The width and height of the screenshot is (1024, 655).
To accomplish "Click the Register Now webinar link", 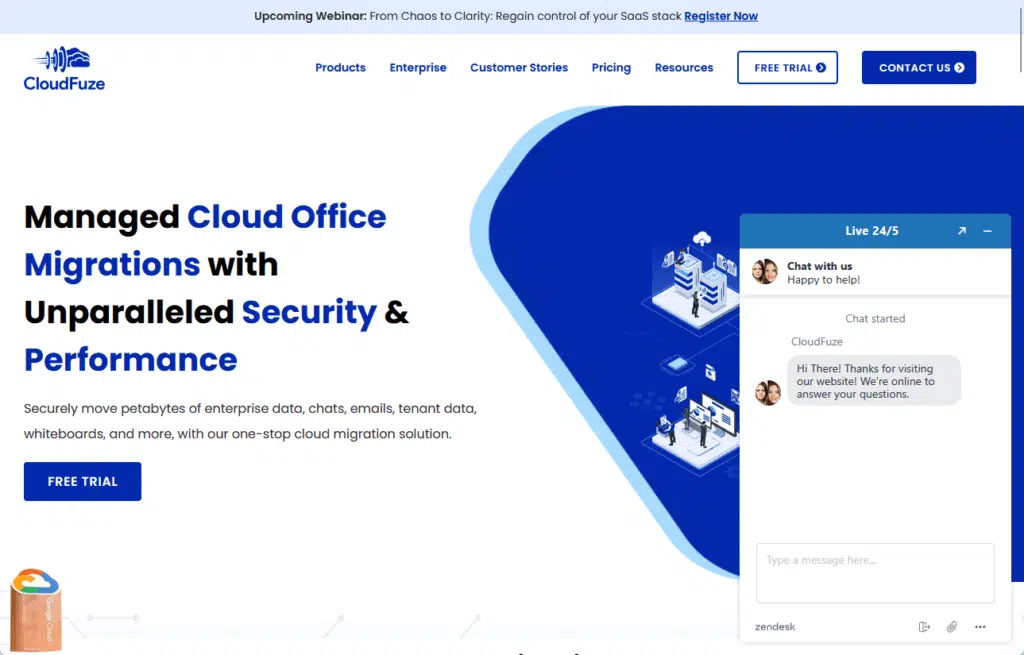I will (721, 16).
